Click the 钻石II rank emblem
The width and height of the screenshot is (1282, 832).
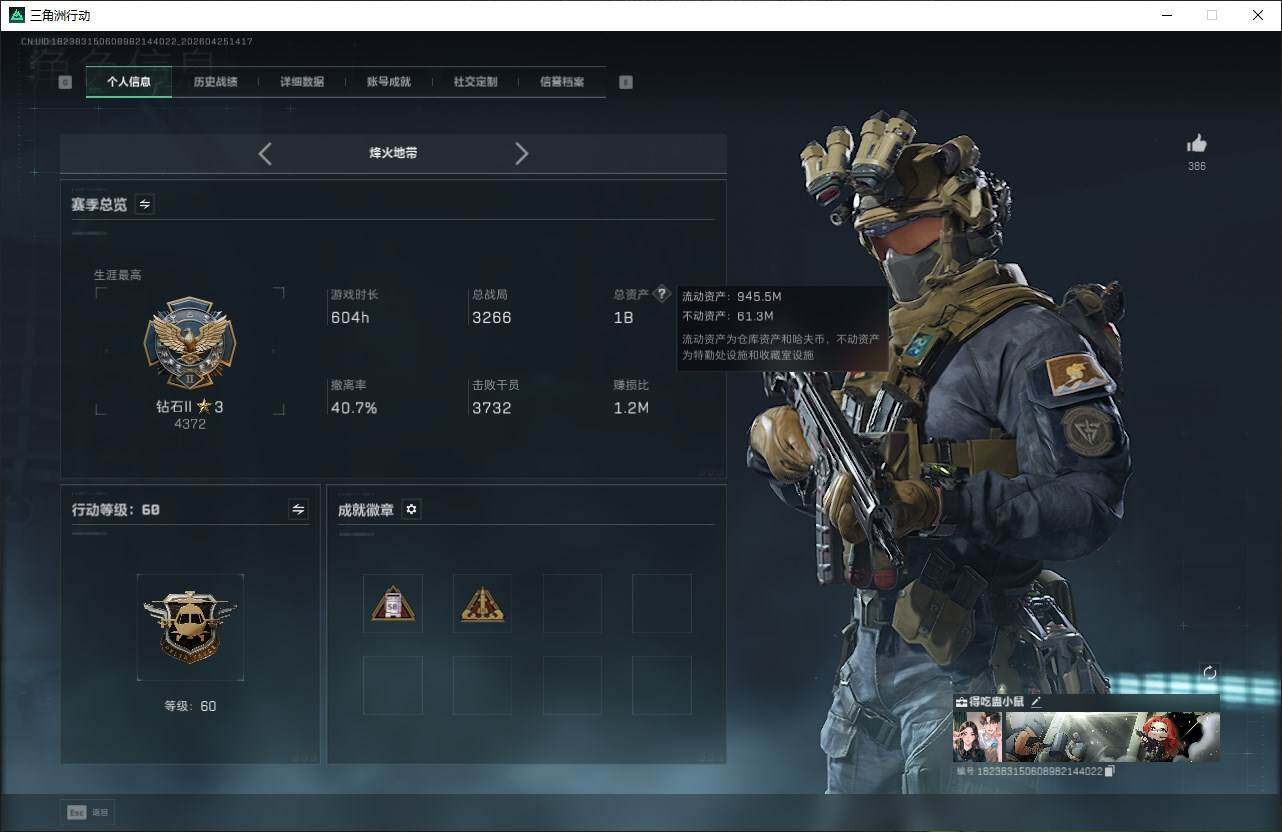pyautogui.click(x=190, y=343)
